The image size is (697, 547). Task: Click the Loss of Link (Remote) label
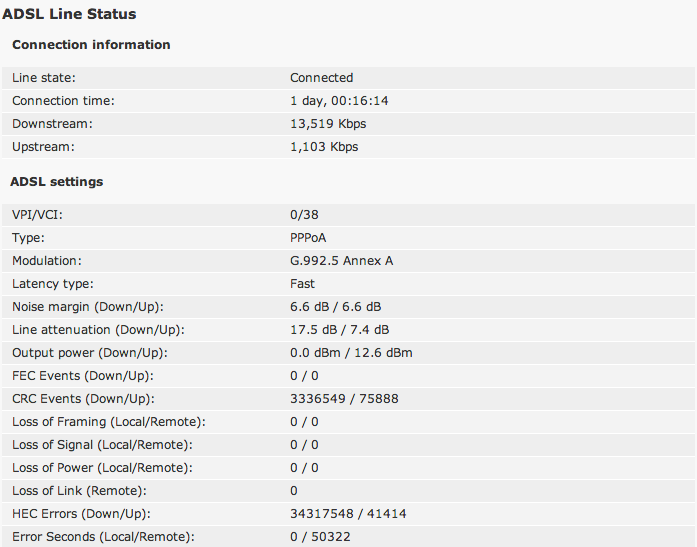pyautogui.click(x=79, y=491)
